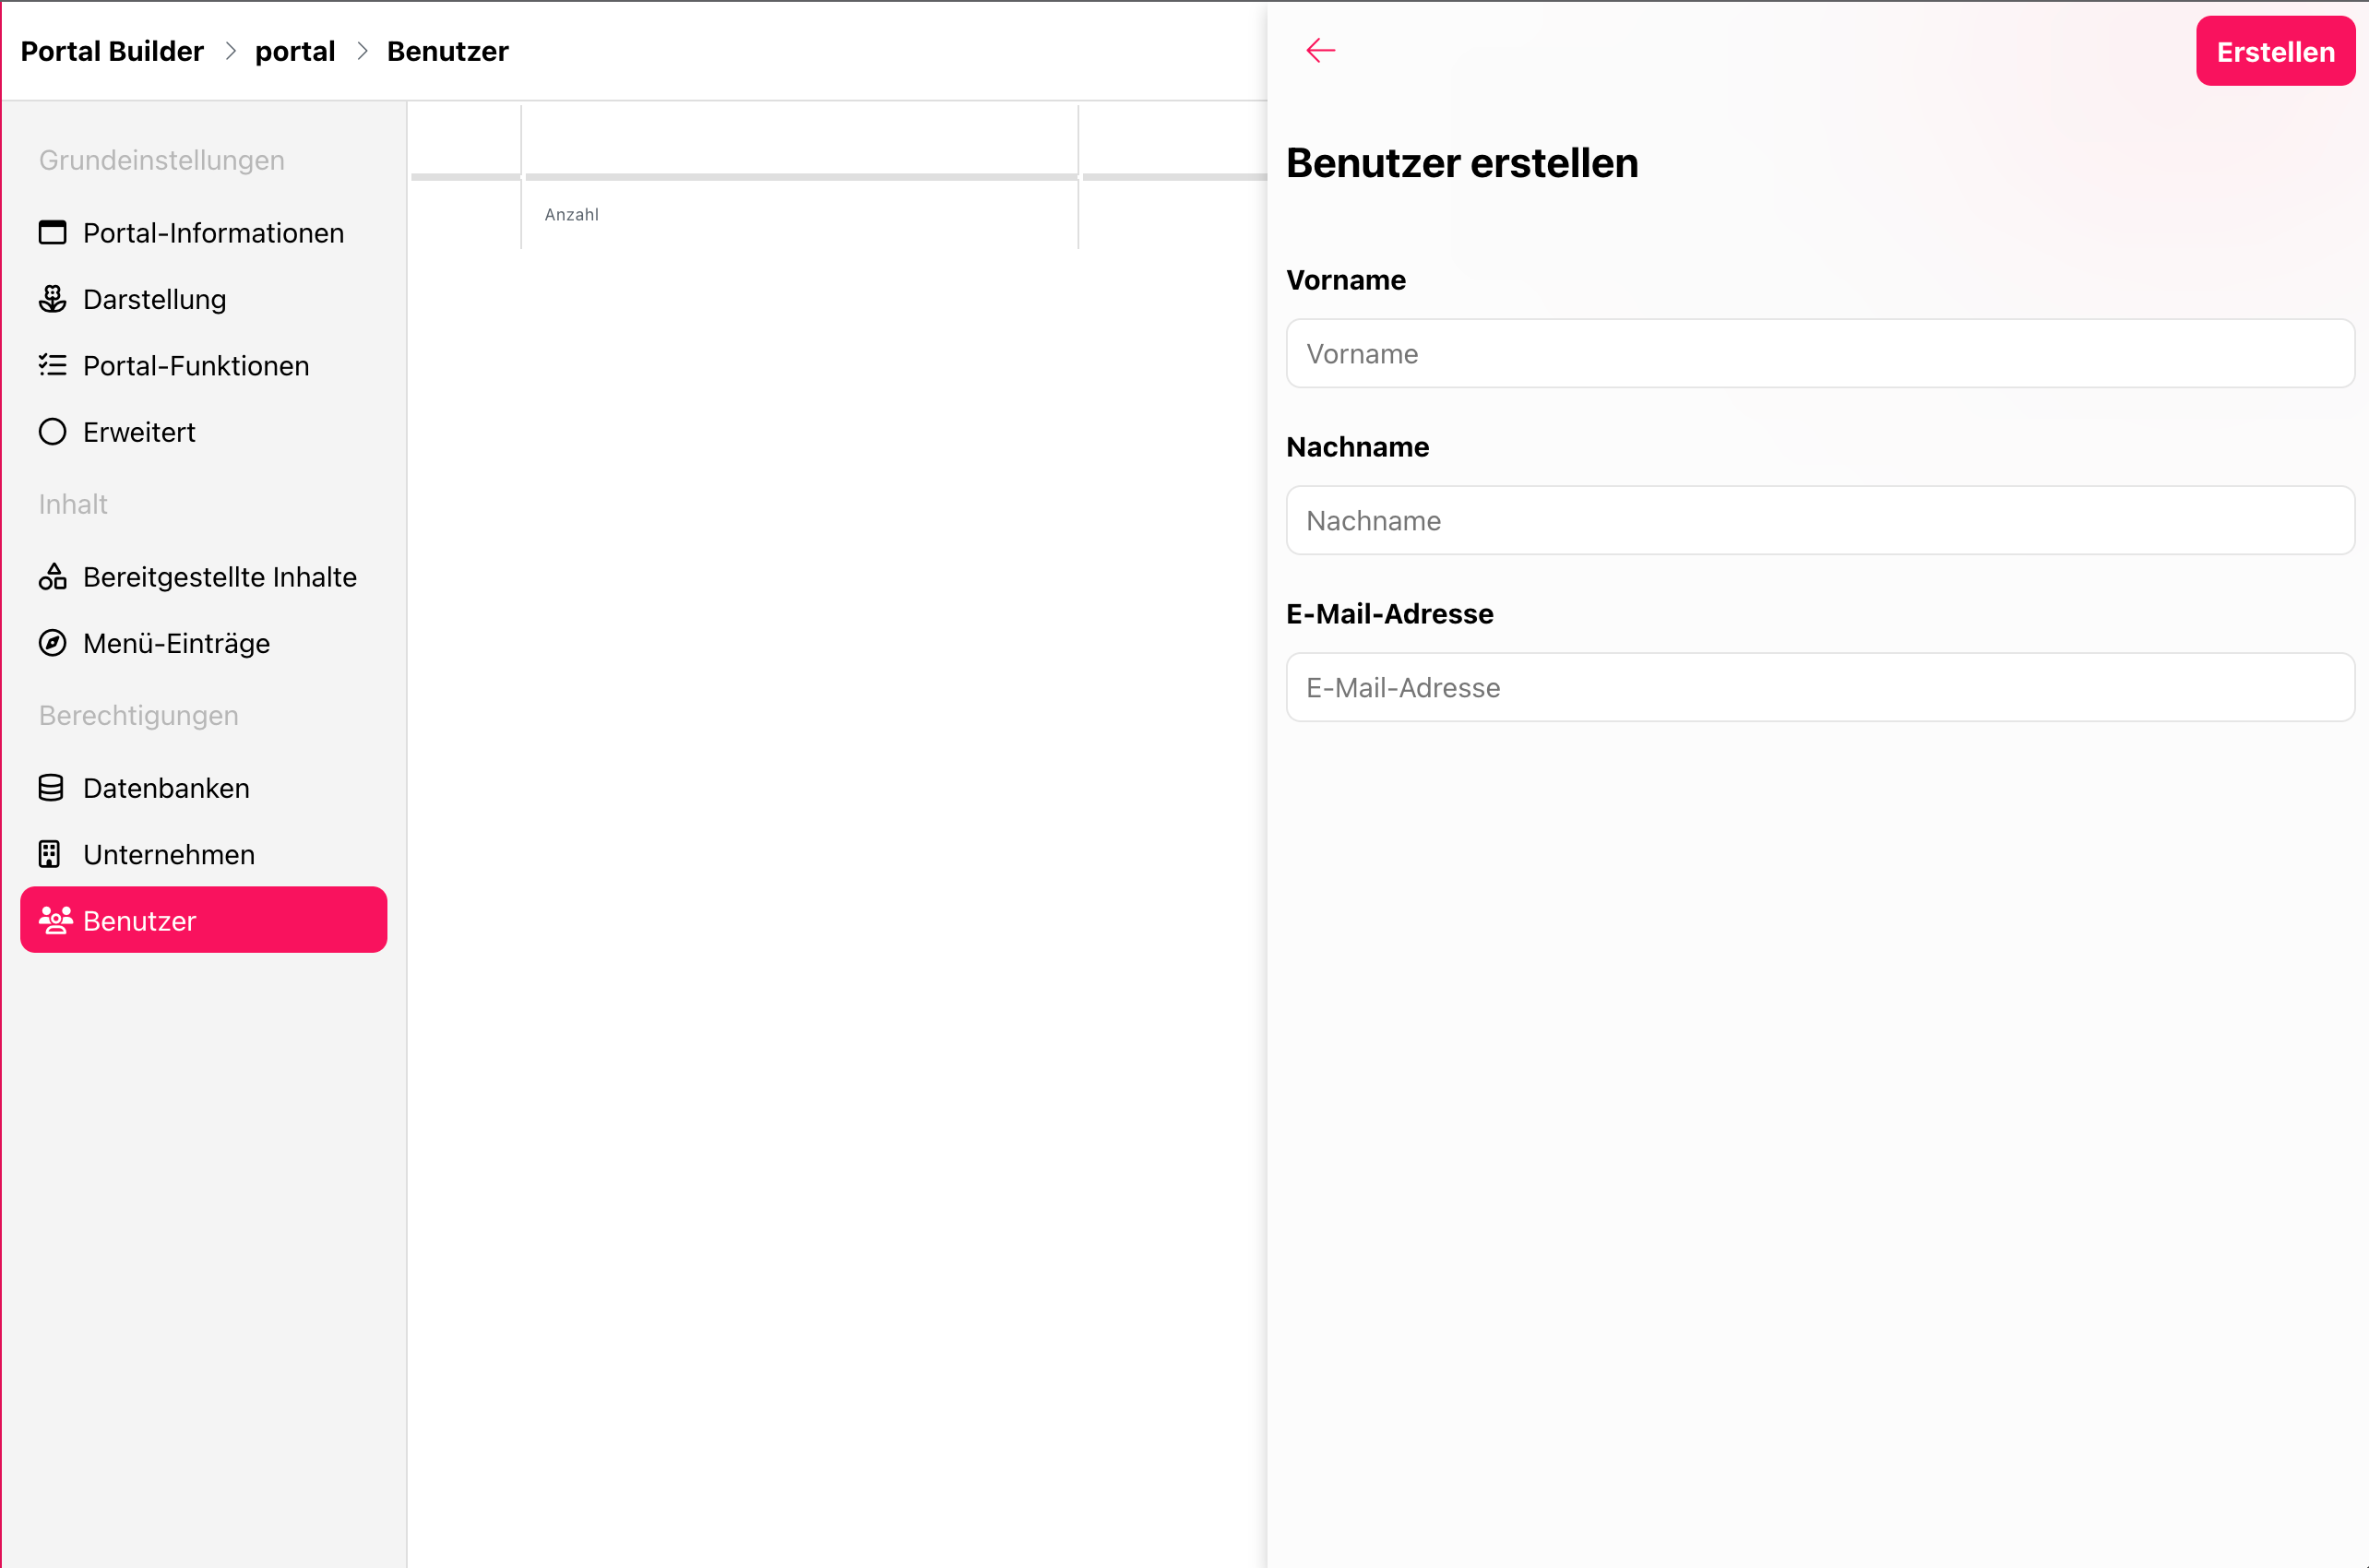Focus the E-Mail-Adresse input field

coord(1820,687)
